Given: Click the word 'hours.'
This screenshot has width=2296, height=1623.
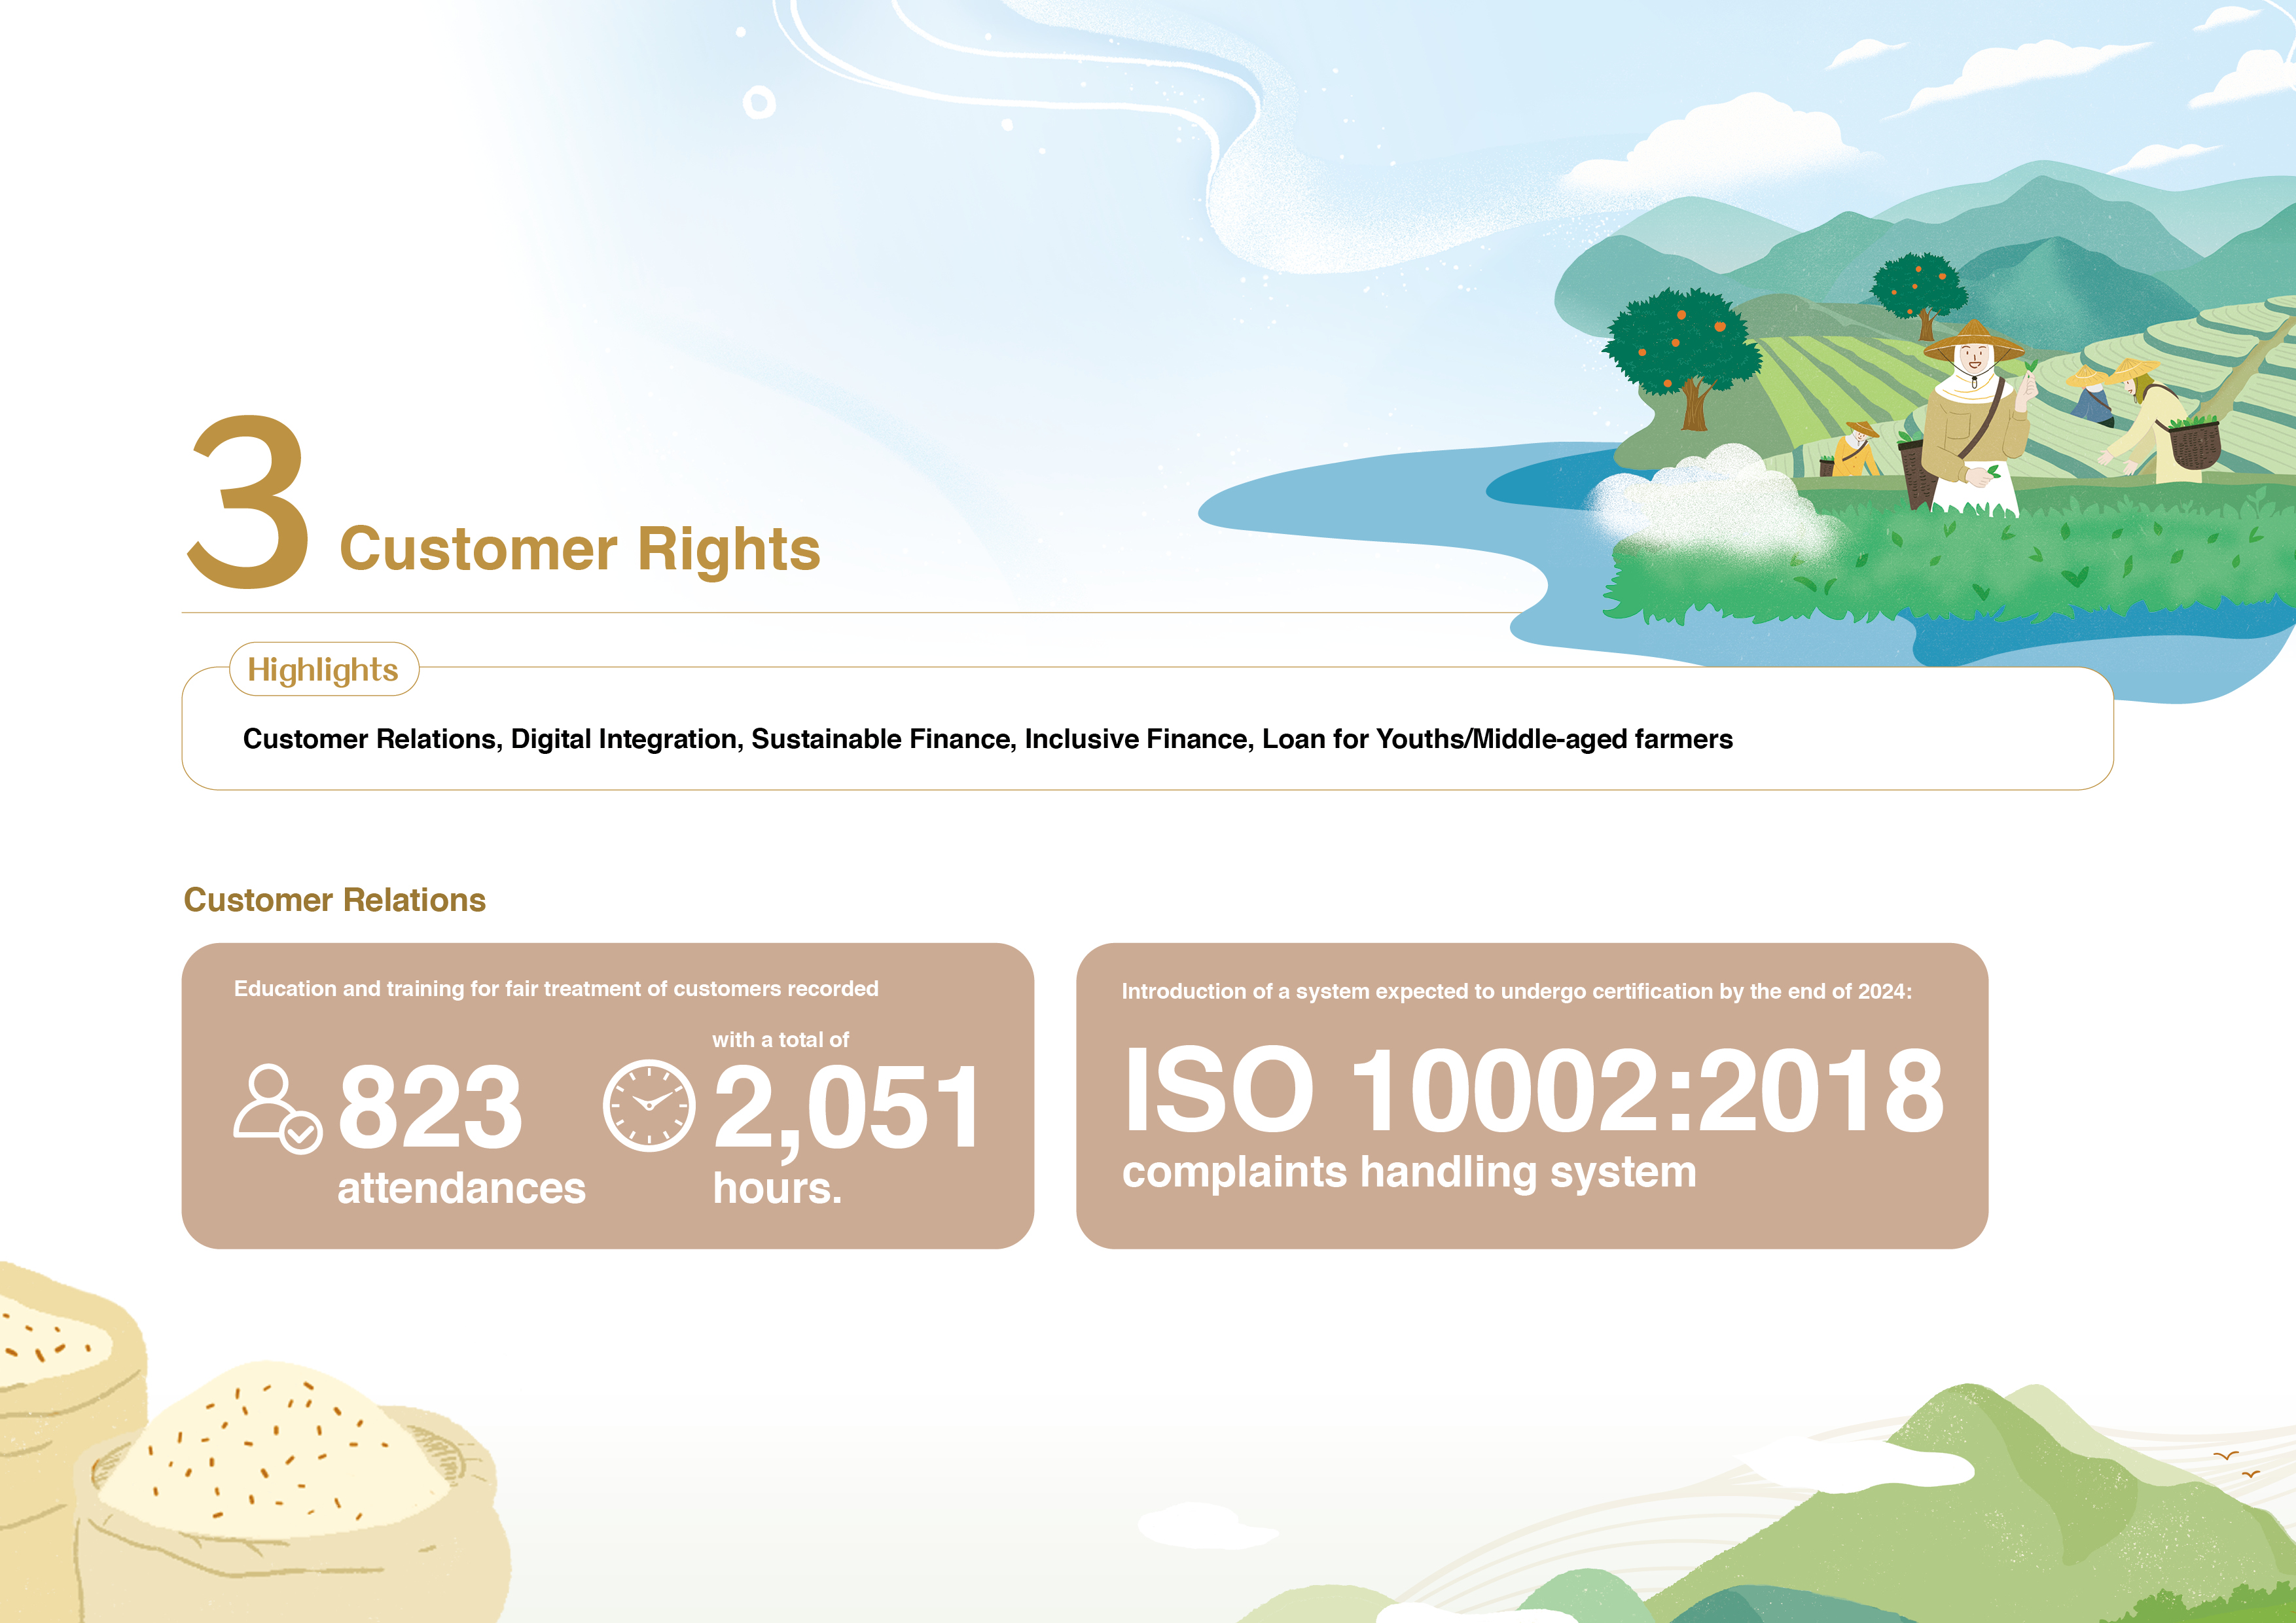Looking at the screenshot, I should (777, 1188).
